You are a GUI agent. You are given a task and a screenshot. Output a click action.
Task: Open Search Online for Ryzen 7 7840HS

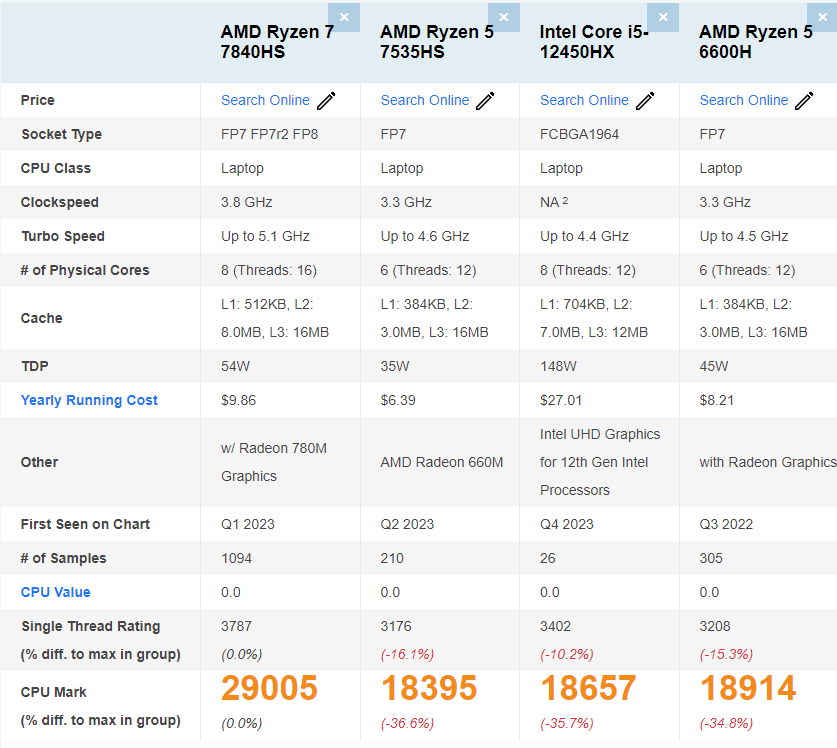(x=265, y=100)
